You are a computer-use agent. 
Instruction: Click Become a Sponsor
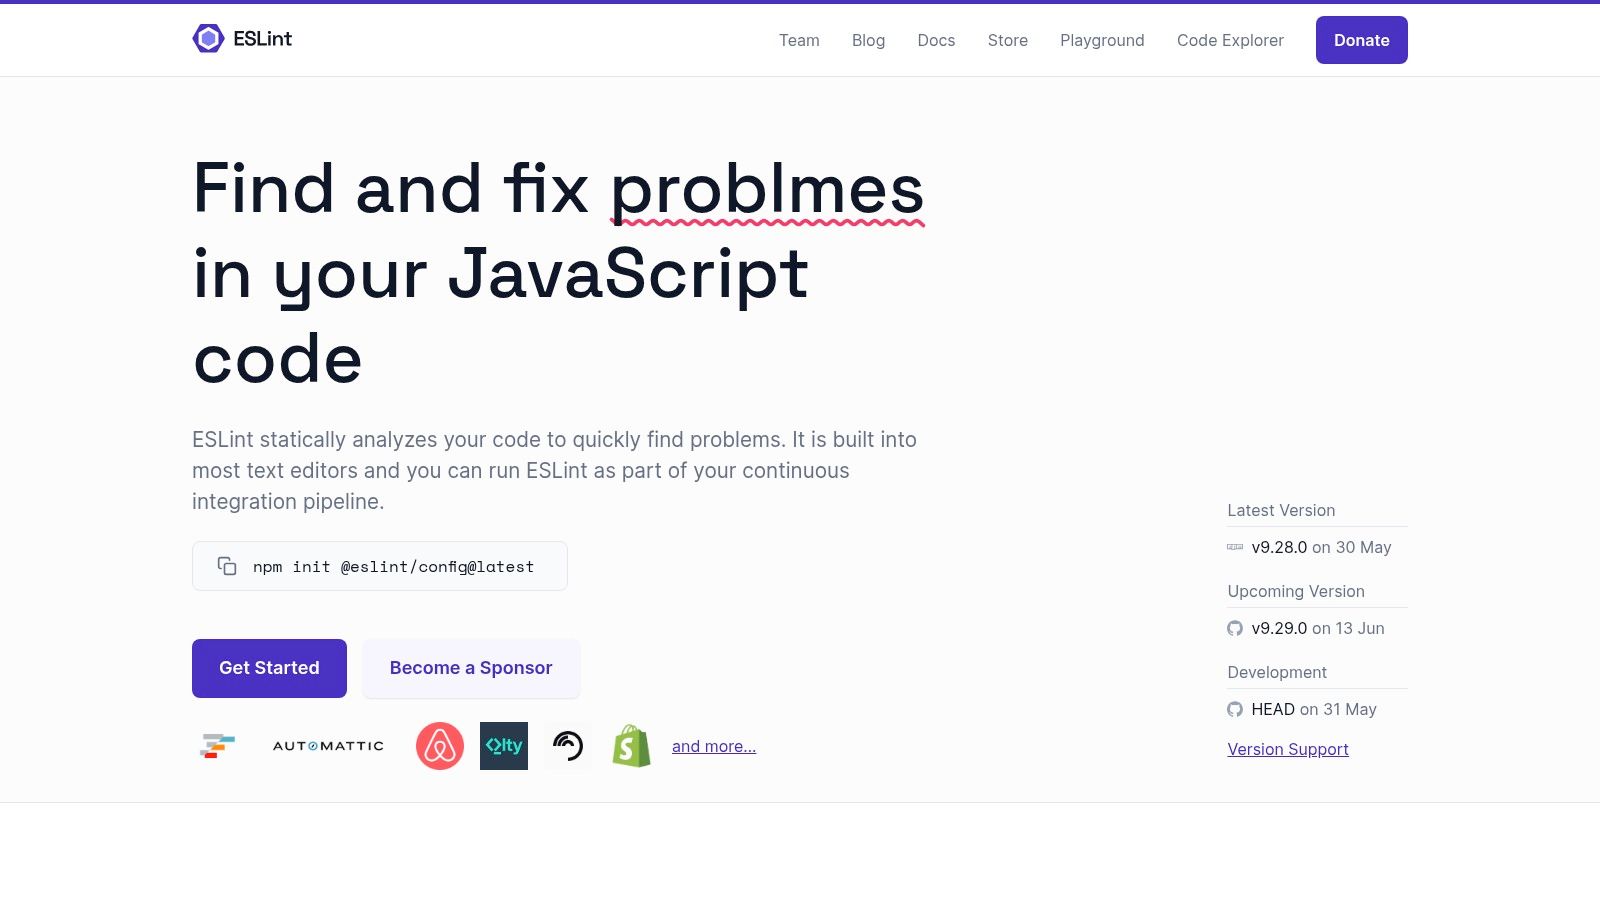tap(471, 668)
